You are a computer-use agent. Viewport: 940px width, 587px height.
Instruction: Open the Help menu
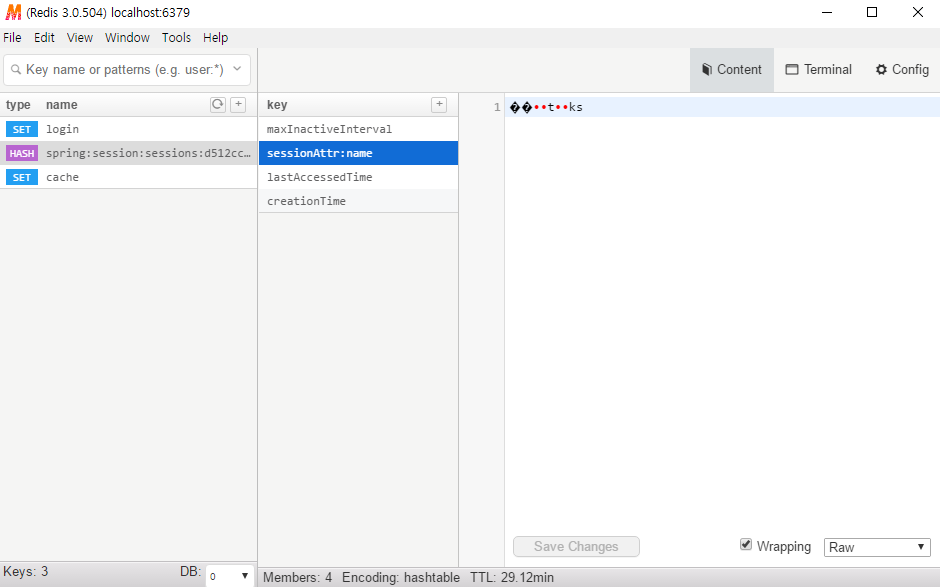215,37
